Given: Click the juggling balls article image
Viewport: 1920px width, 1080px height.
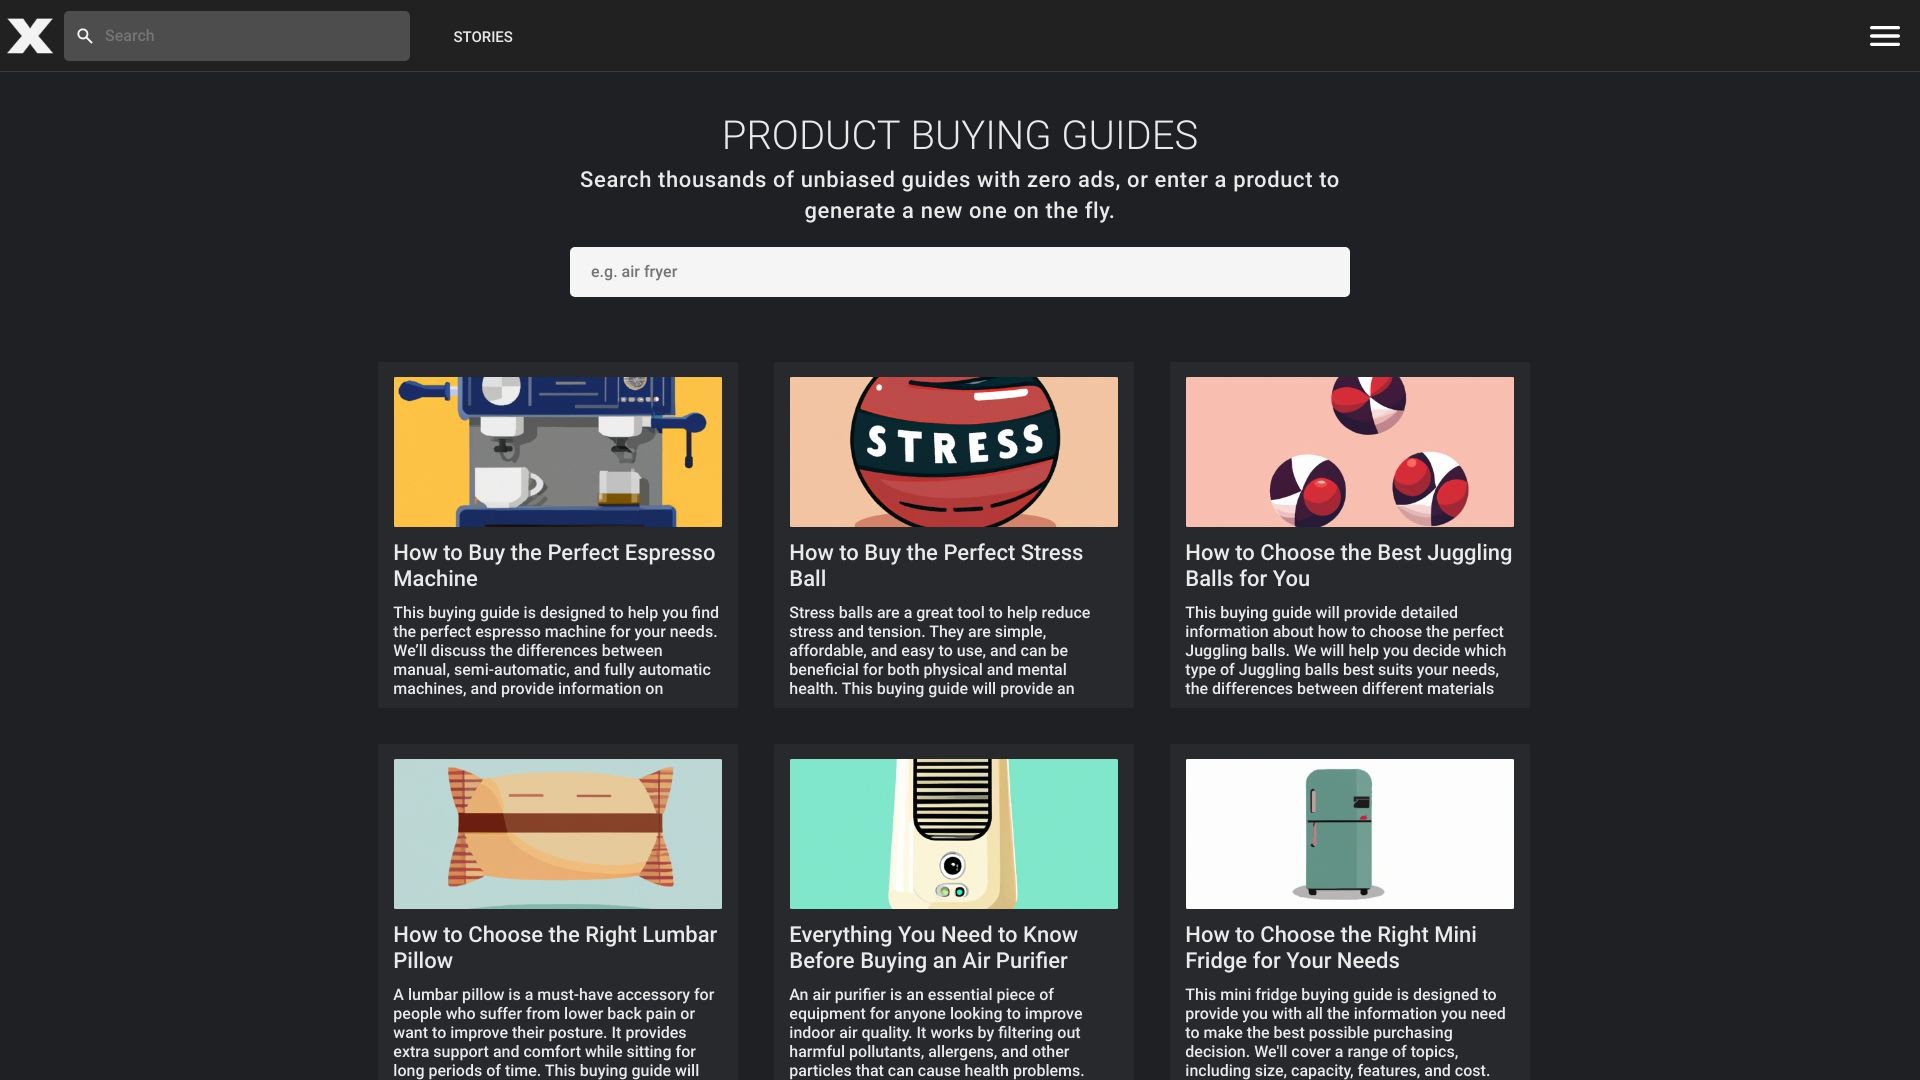Looking at the screenshot, I should 1349,451.
